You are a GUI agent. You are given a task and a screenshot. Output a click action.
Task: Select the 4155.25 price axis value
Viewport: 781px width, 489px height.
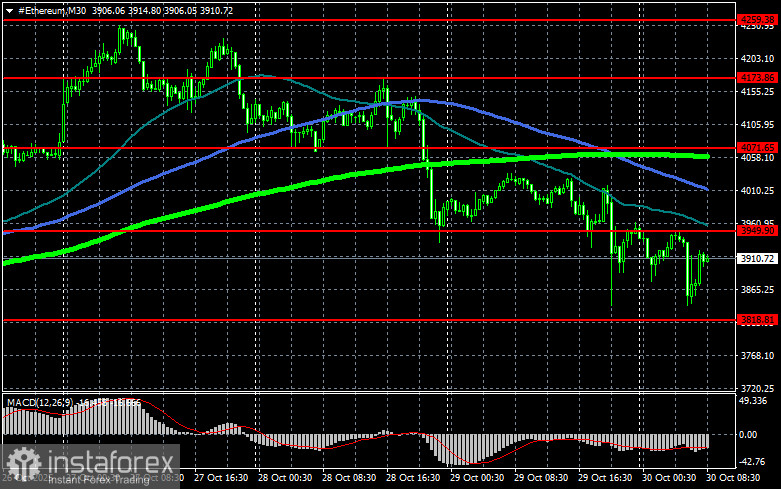[x=757, y=92]
